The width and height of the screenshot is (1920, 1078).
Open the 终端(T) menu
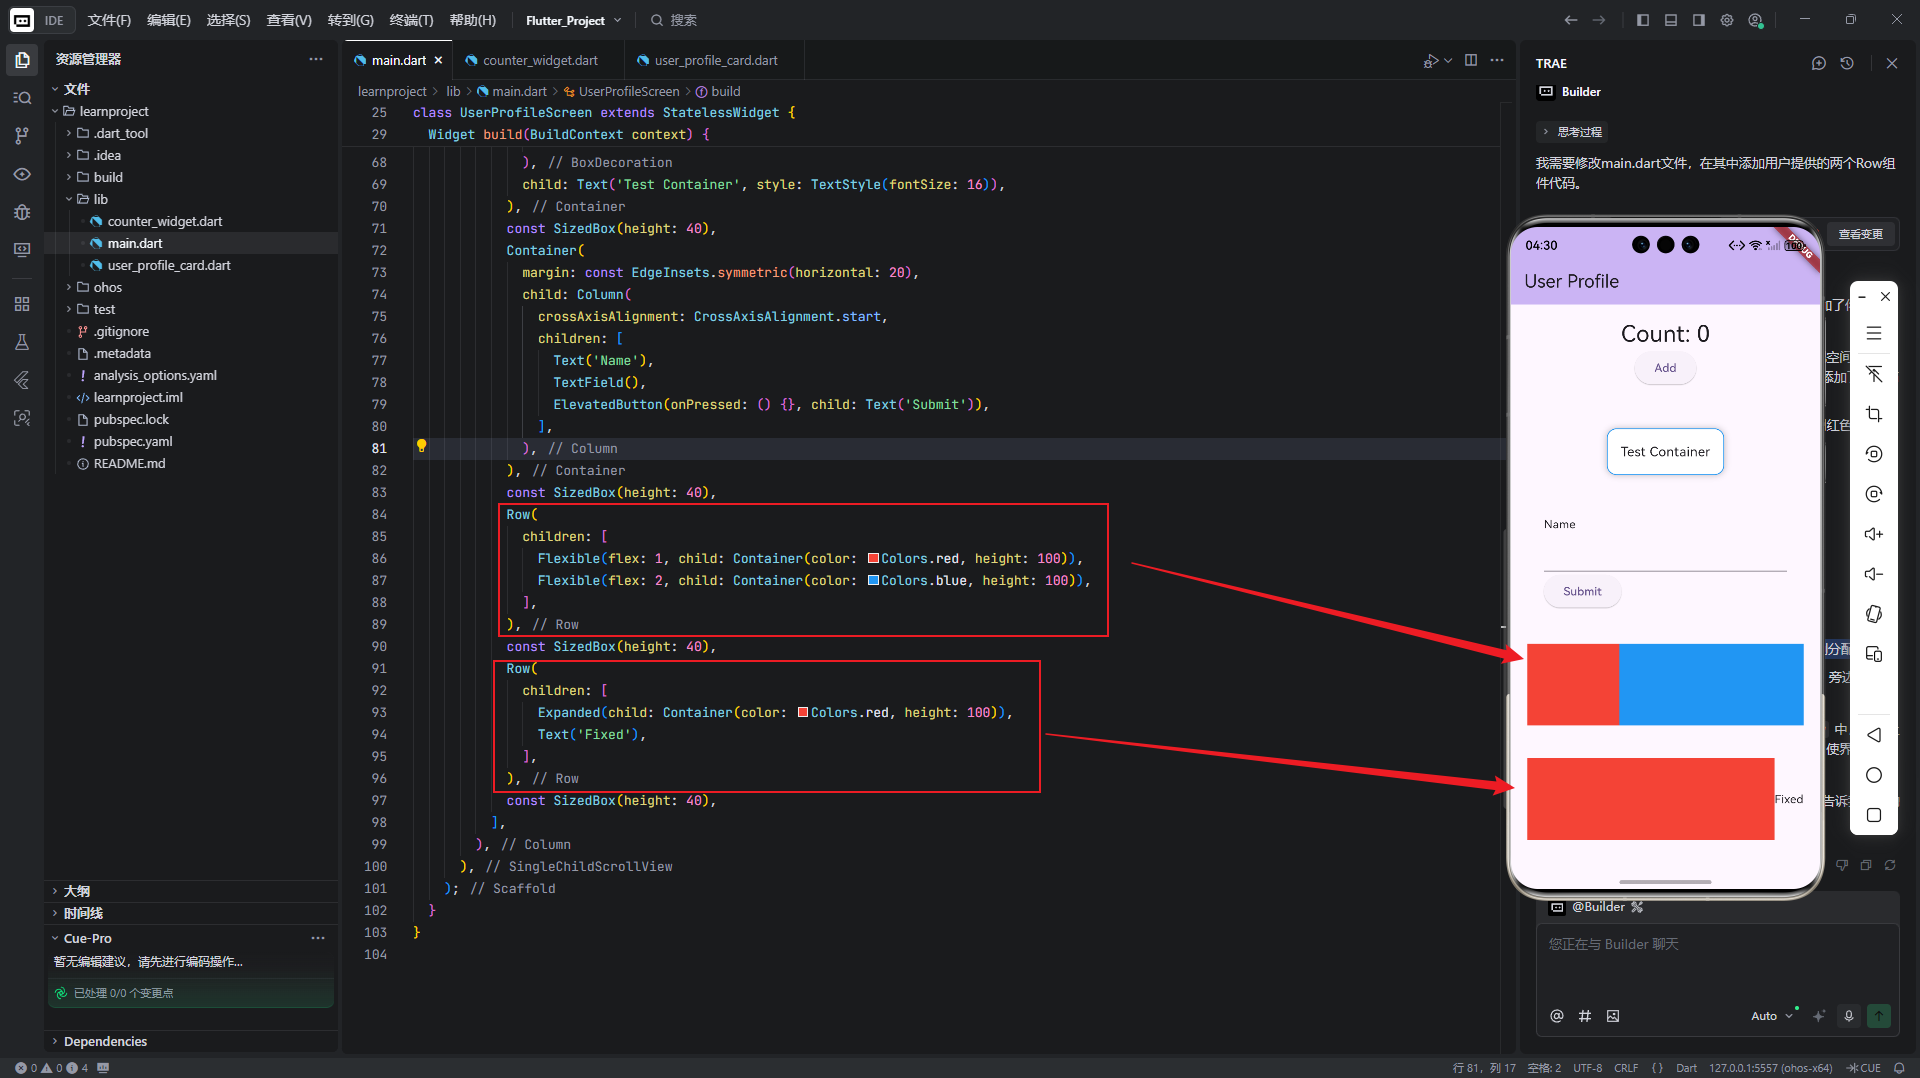pos(411,20)
